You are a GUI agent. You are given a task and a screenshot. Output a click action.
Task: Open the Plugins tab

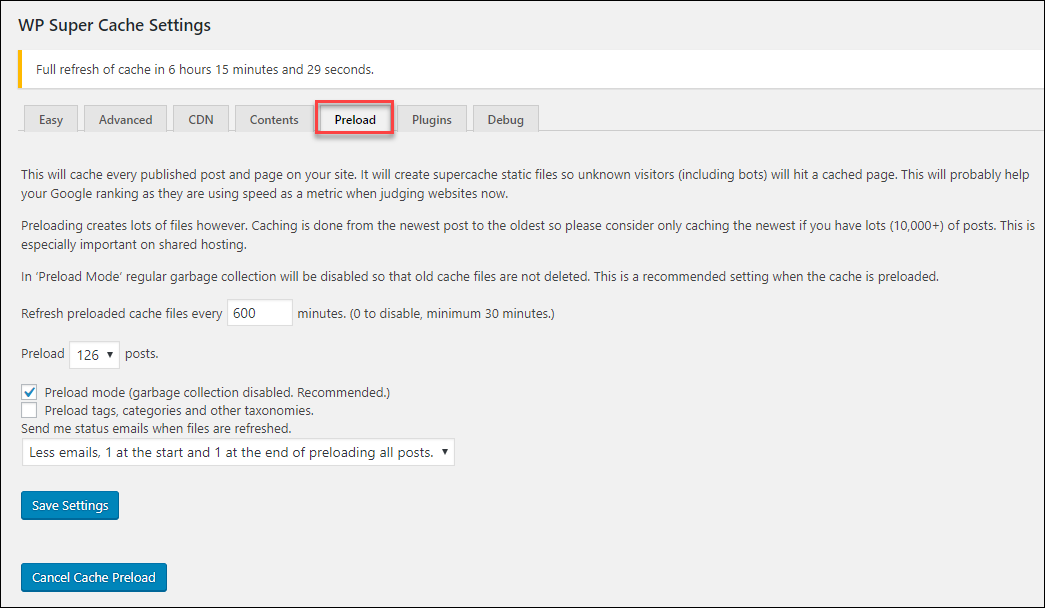(x=431, y=119)
